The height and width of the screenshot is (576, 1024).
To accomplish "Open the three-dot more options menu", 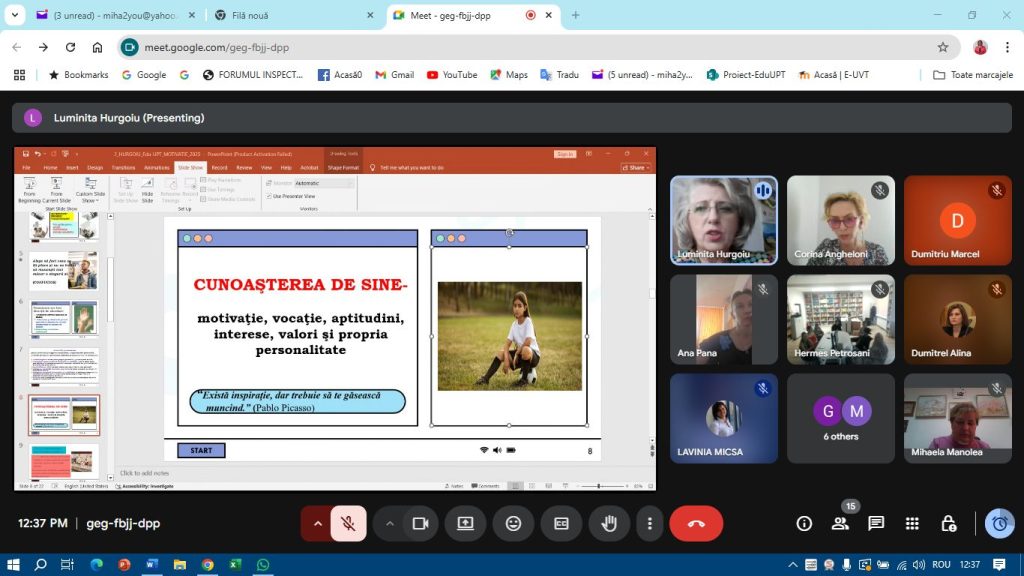I will 650,523.
